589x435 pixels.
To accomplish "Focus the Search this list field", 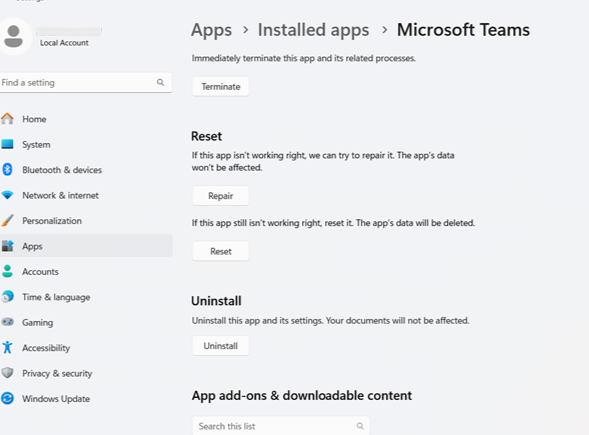I will (281, 426).
